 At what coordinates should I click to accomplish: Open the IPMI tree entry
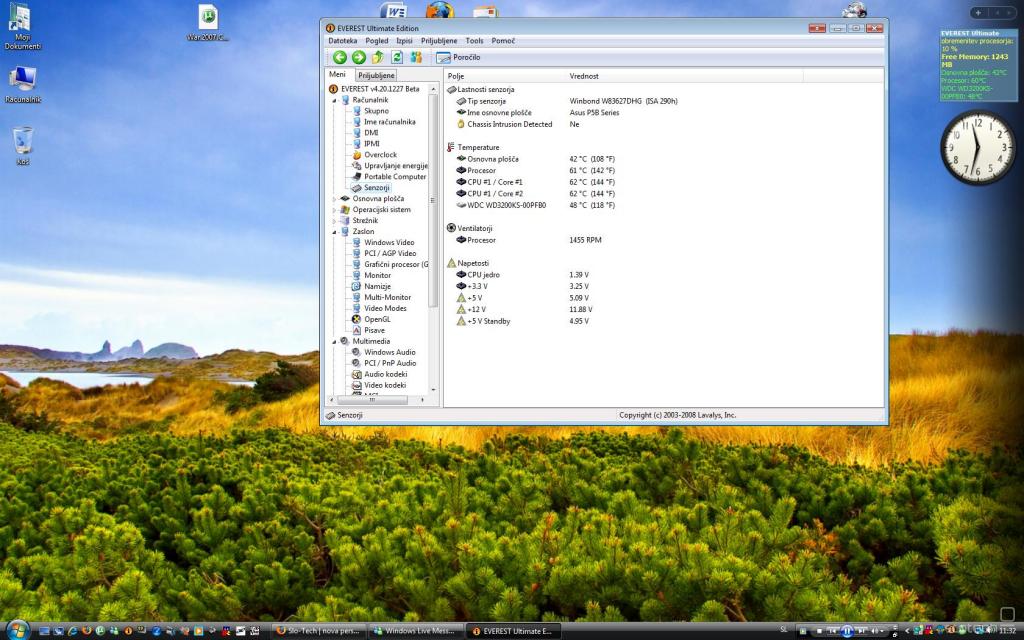[x=366, y=144]
